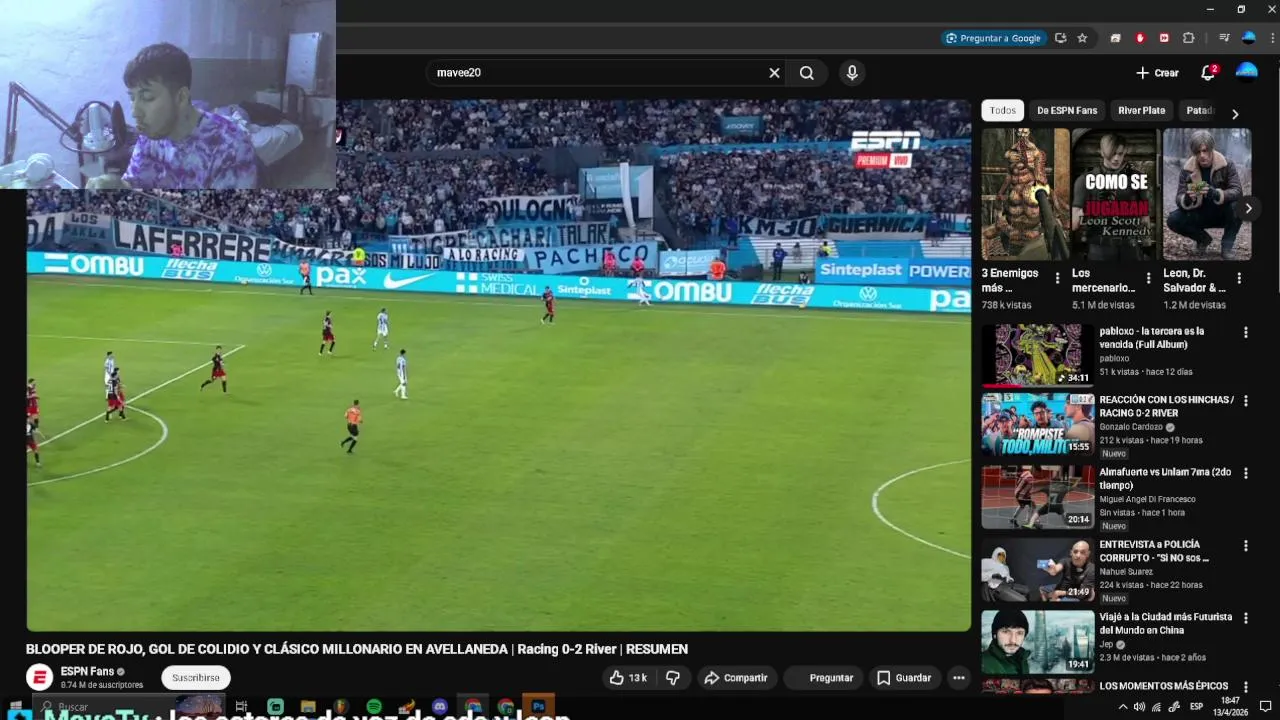
Task: Open options for 3 Enemigos más short
Action: pyautogui.click(x=1057, y=279)
